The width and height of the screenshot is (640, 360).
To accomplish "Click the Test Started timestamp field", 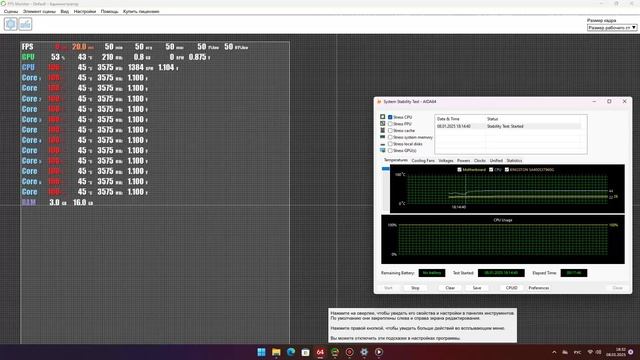I will [x=501, y=273].
